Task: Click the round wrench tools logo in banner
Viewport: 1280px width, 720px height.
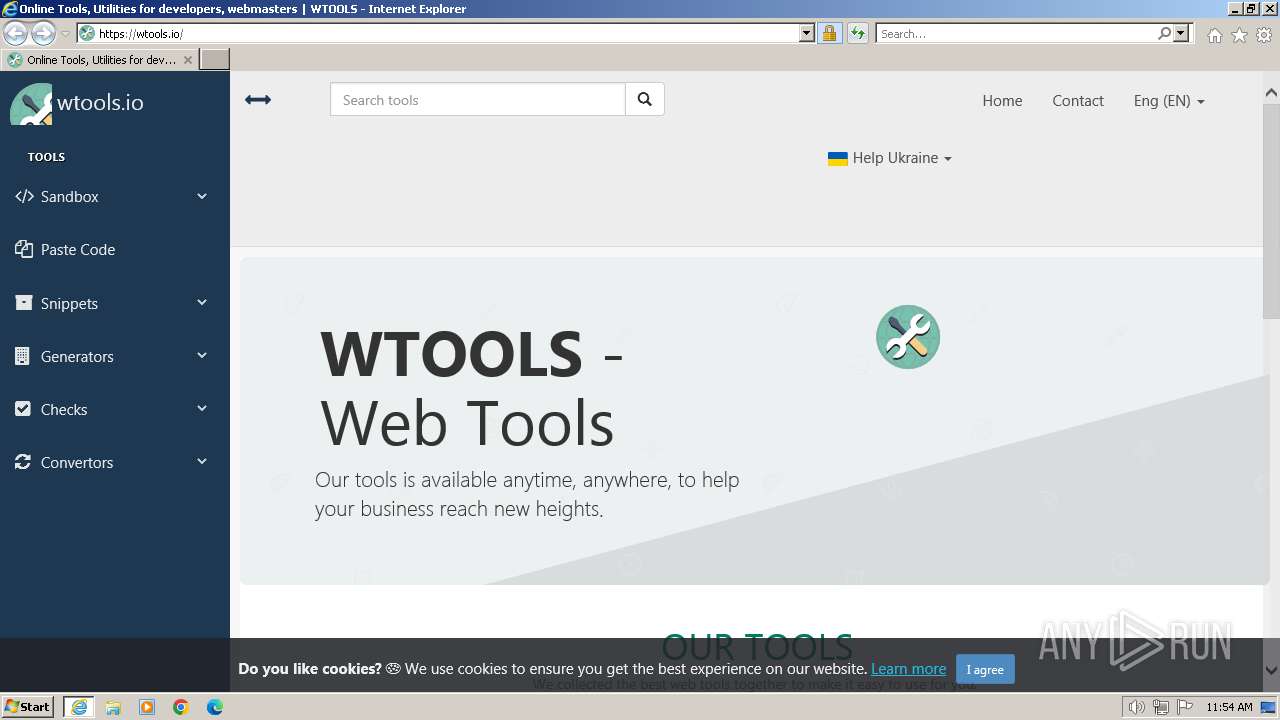Action: tap(908, 337)
